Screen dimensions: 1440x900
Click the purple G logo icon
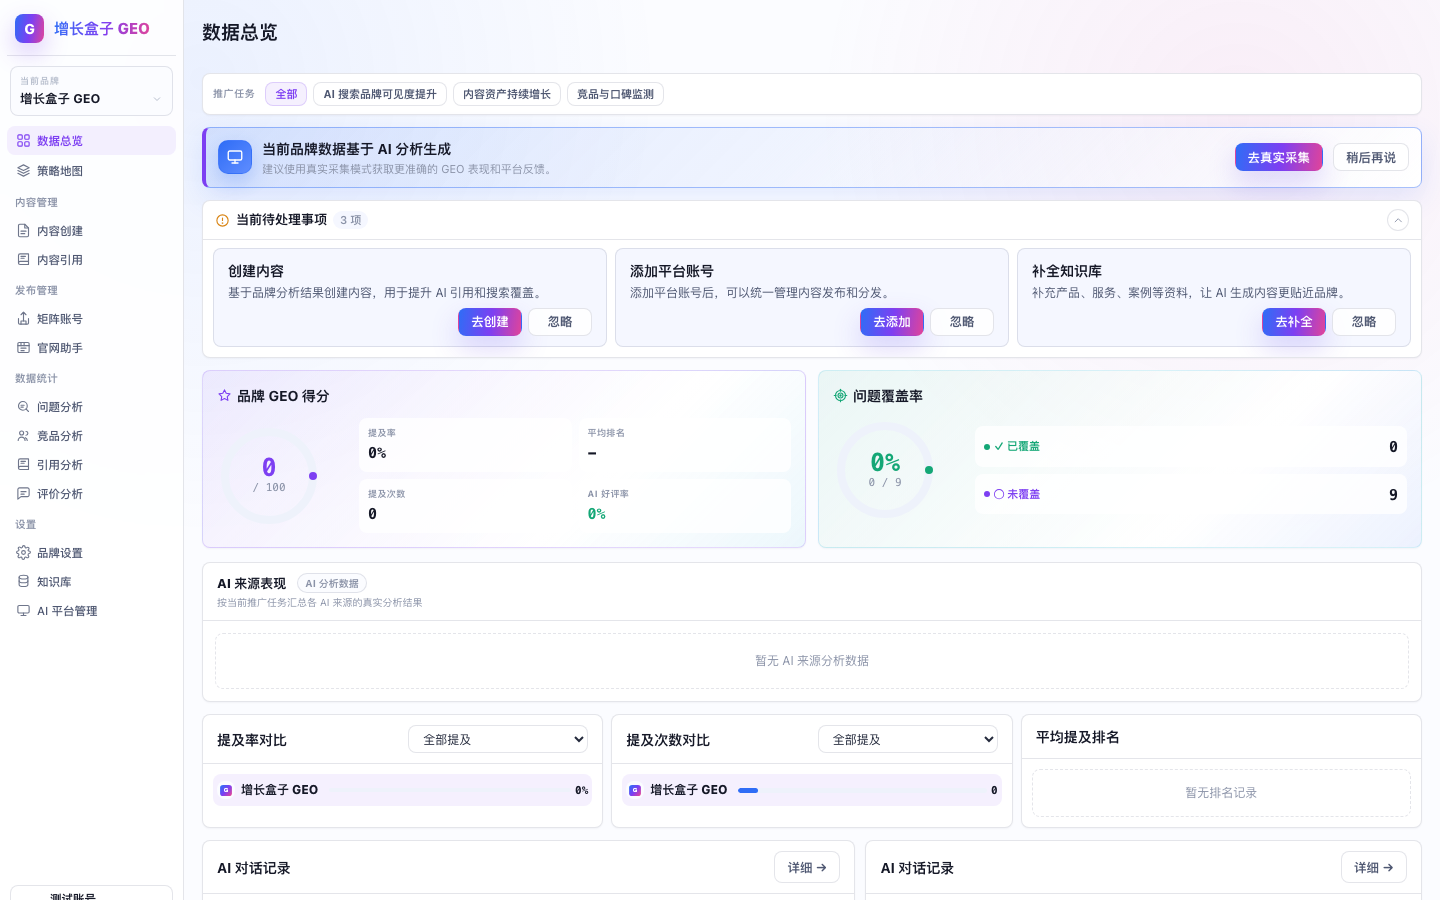coord(29,28)
